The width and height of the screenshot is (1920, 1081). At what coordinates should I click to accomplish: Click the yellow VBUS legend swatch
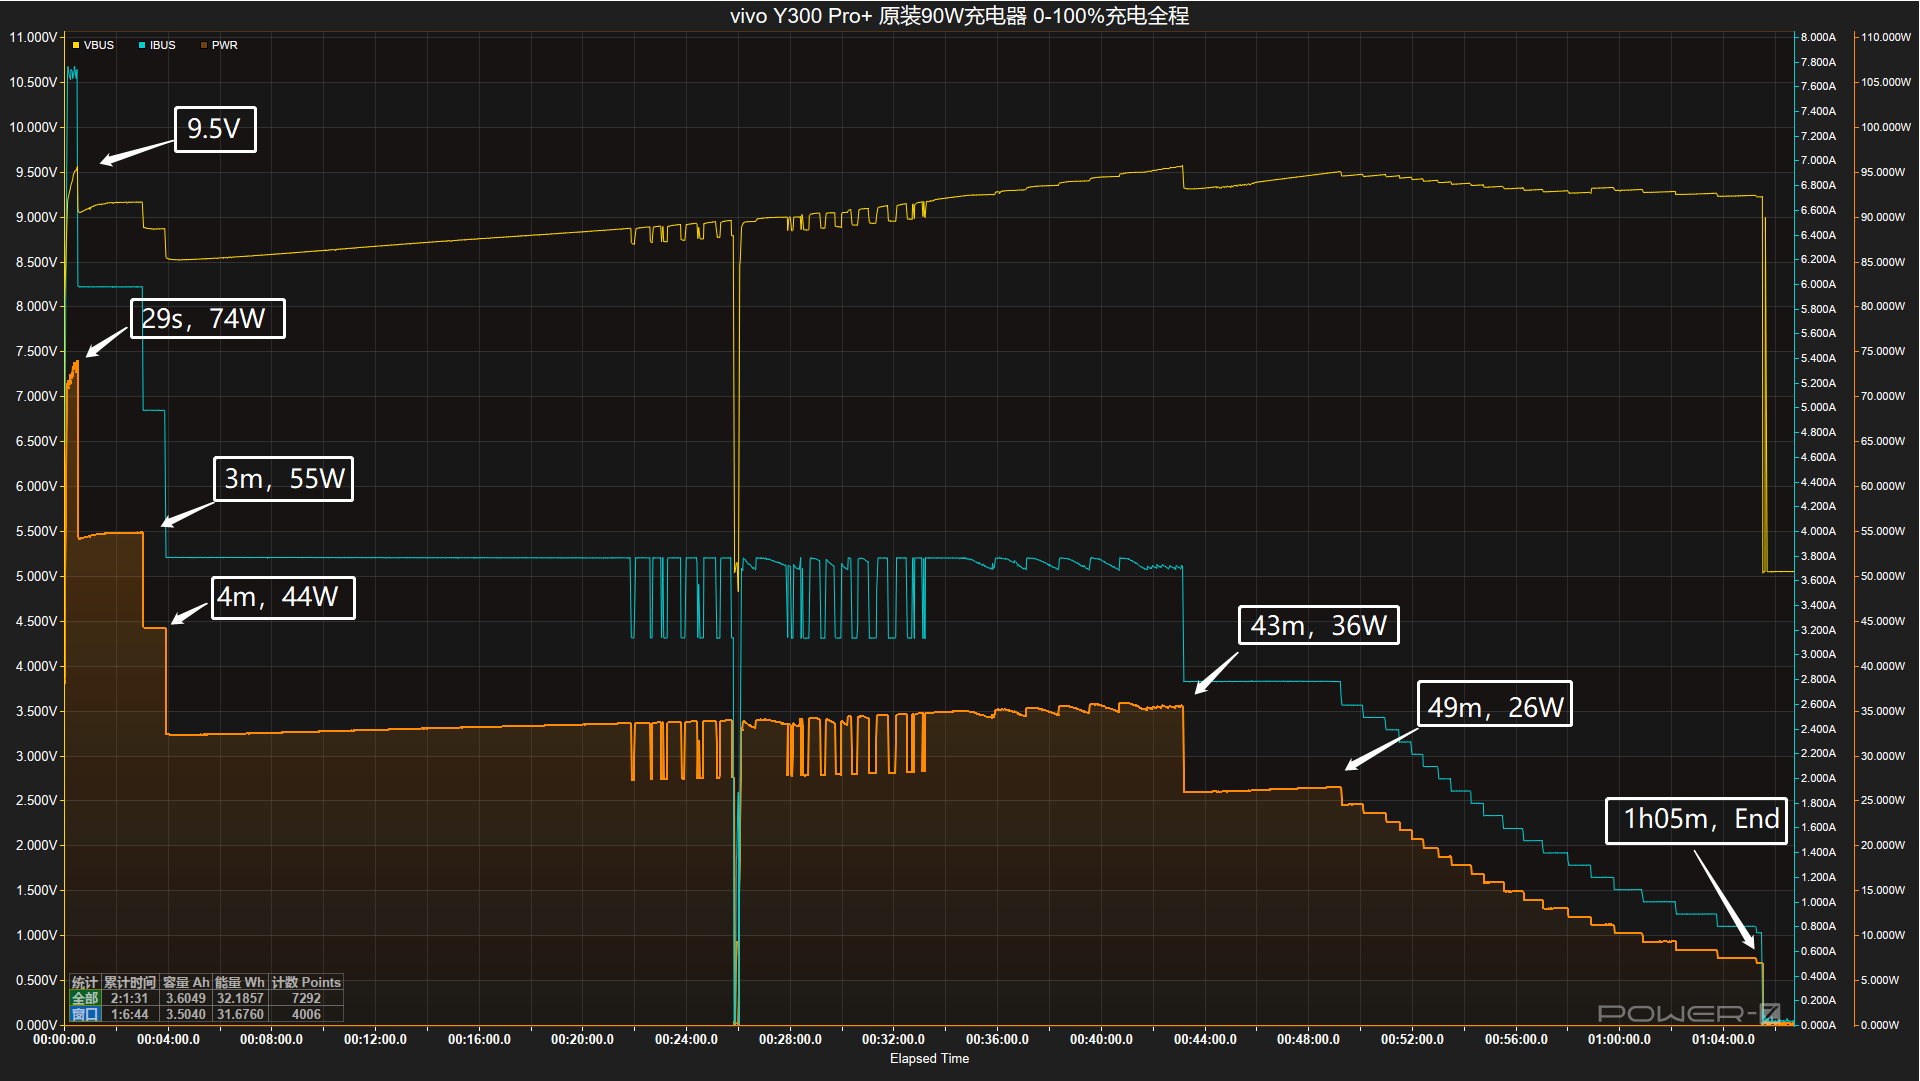pos(76,45)
